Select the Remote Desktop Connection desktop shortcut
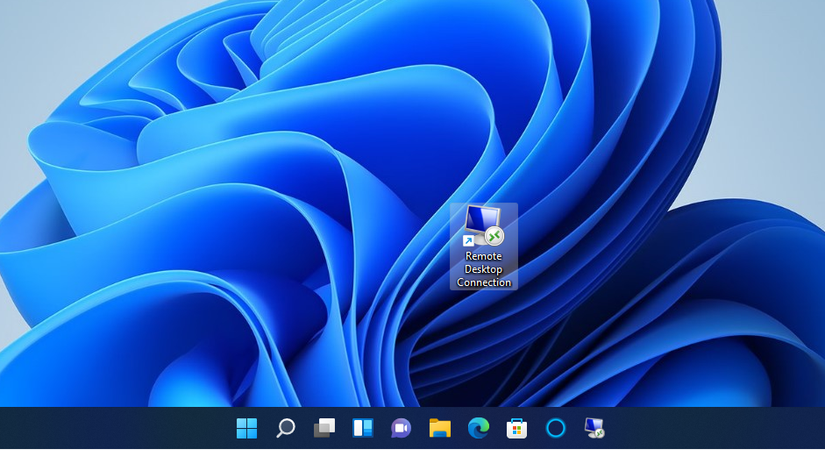Image resolution: width=825 pixels, height=450 pixels. (x=484, y=228)
